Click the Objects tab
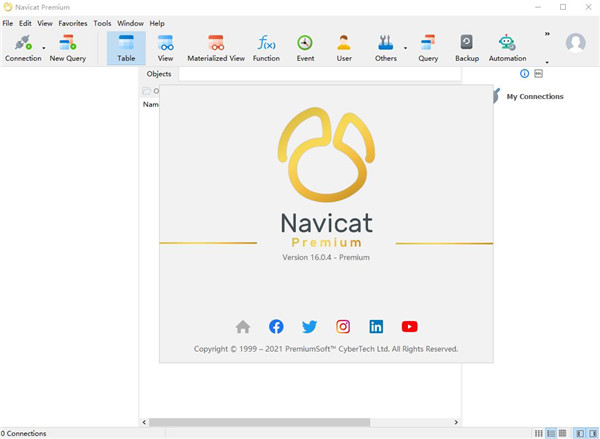The height and width of the screenshot is (439, 600). coord(159,74)
